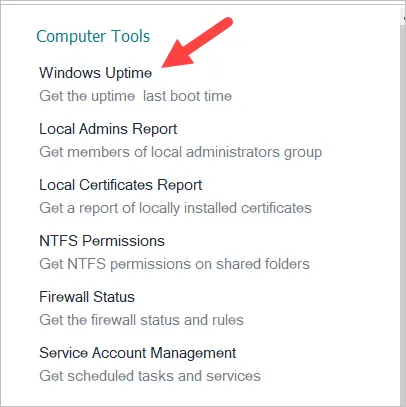The width and height of the screenshot is (406, 407).
Task: Open the Local Admins Report tool
Action: (x=108, y=129)
